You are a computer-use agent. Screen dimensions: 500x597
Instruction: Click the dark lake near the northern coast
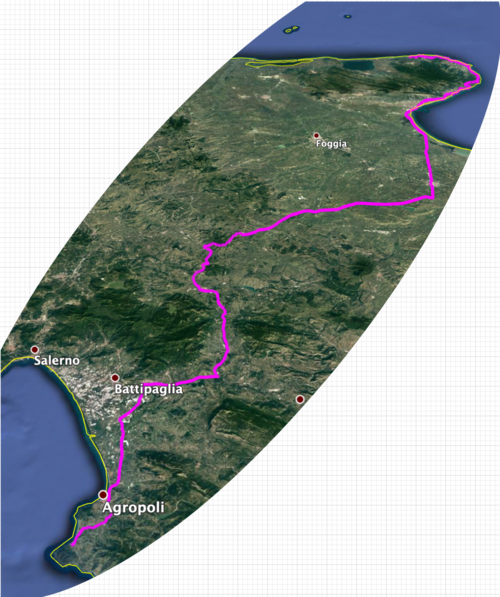pyautogui.click(x=358, y=65)
